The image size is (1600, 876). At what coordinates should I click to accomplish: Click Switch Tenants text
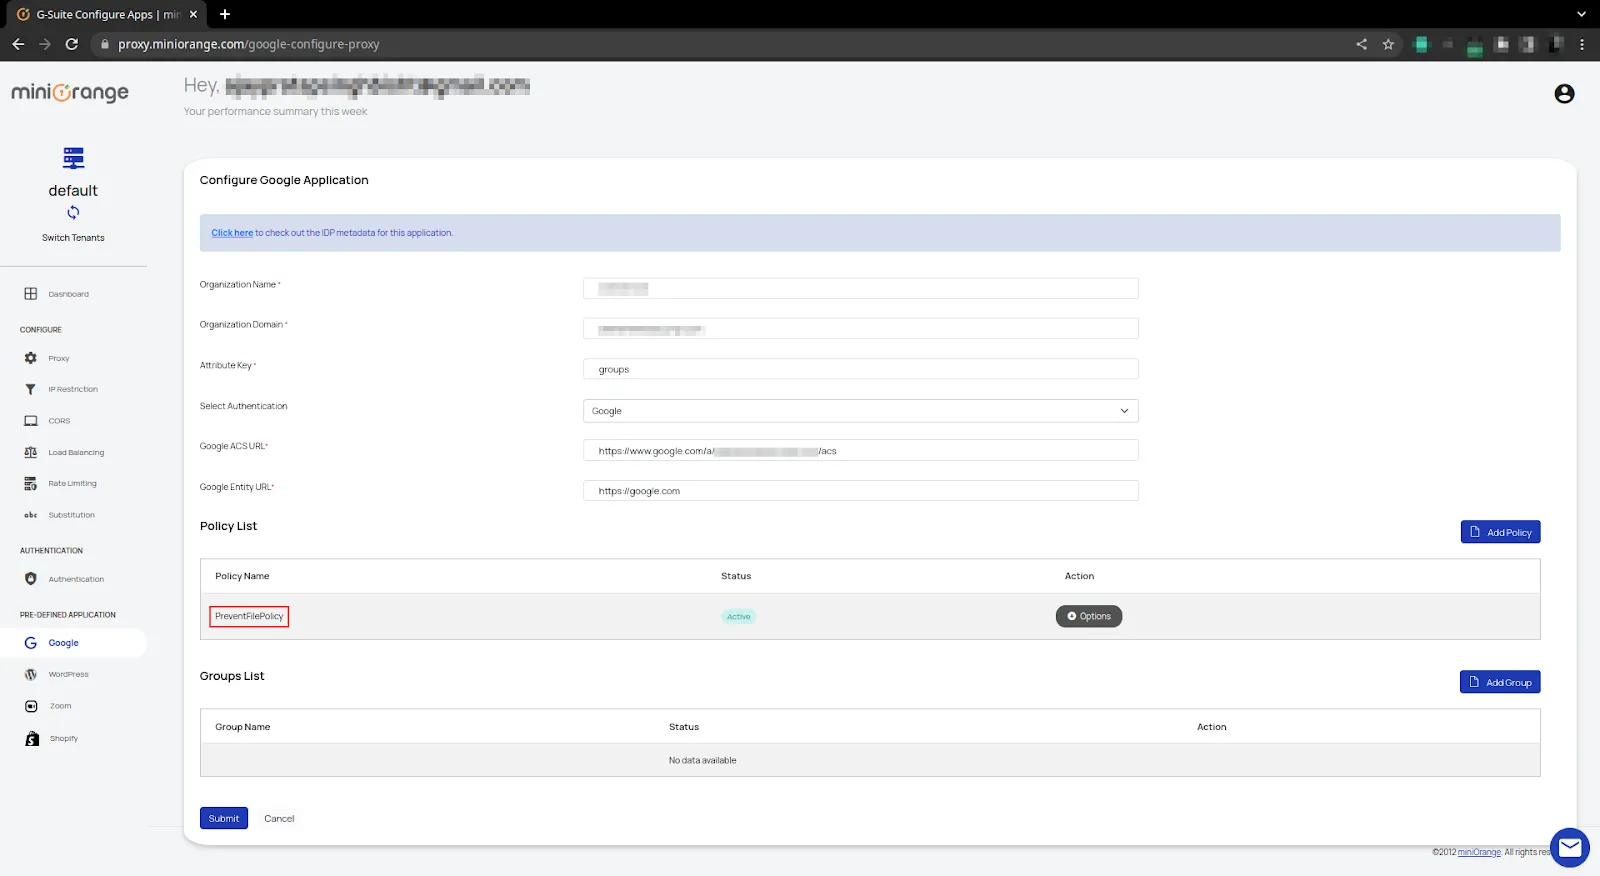tap(73, 238)
